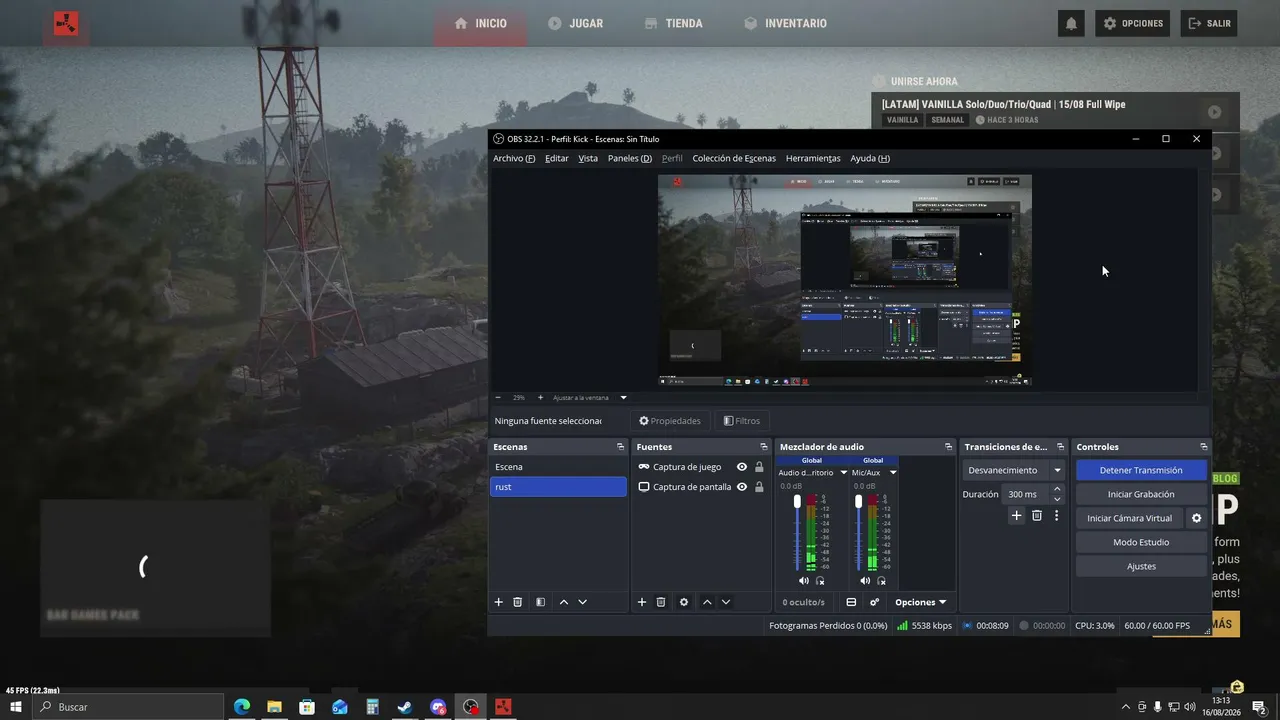This screenshot has width=1280, height=720.
Task: Show hidden system tray icons chevron
Action: (x=1126, y=707)
